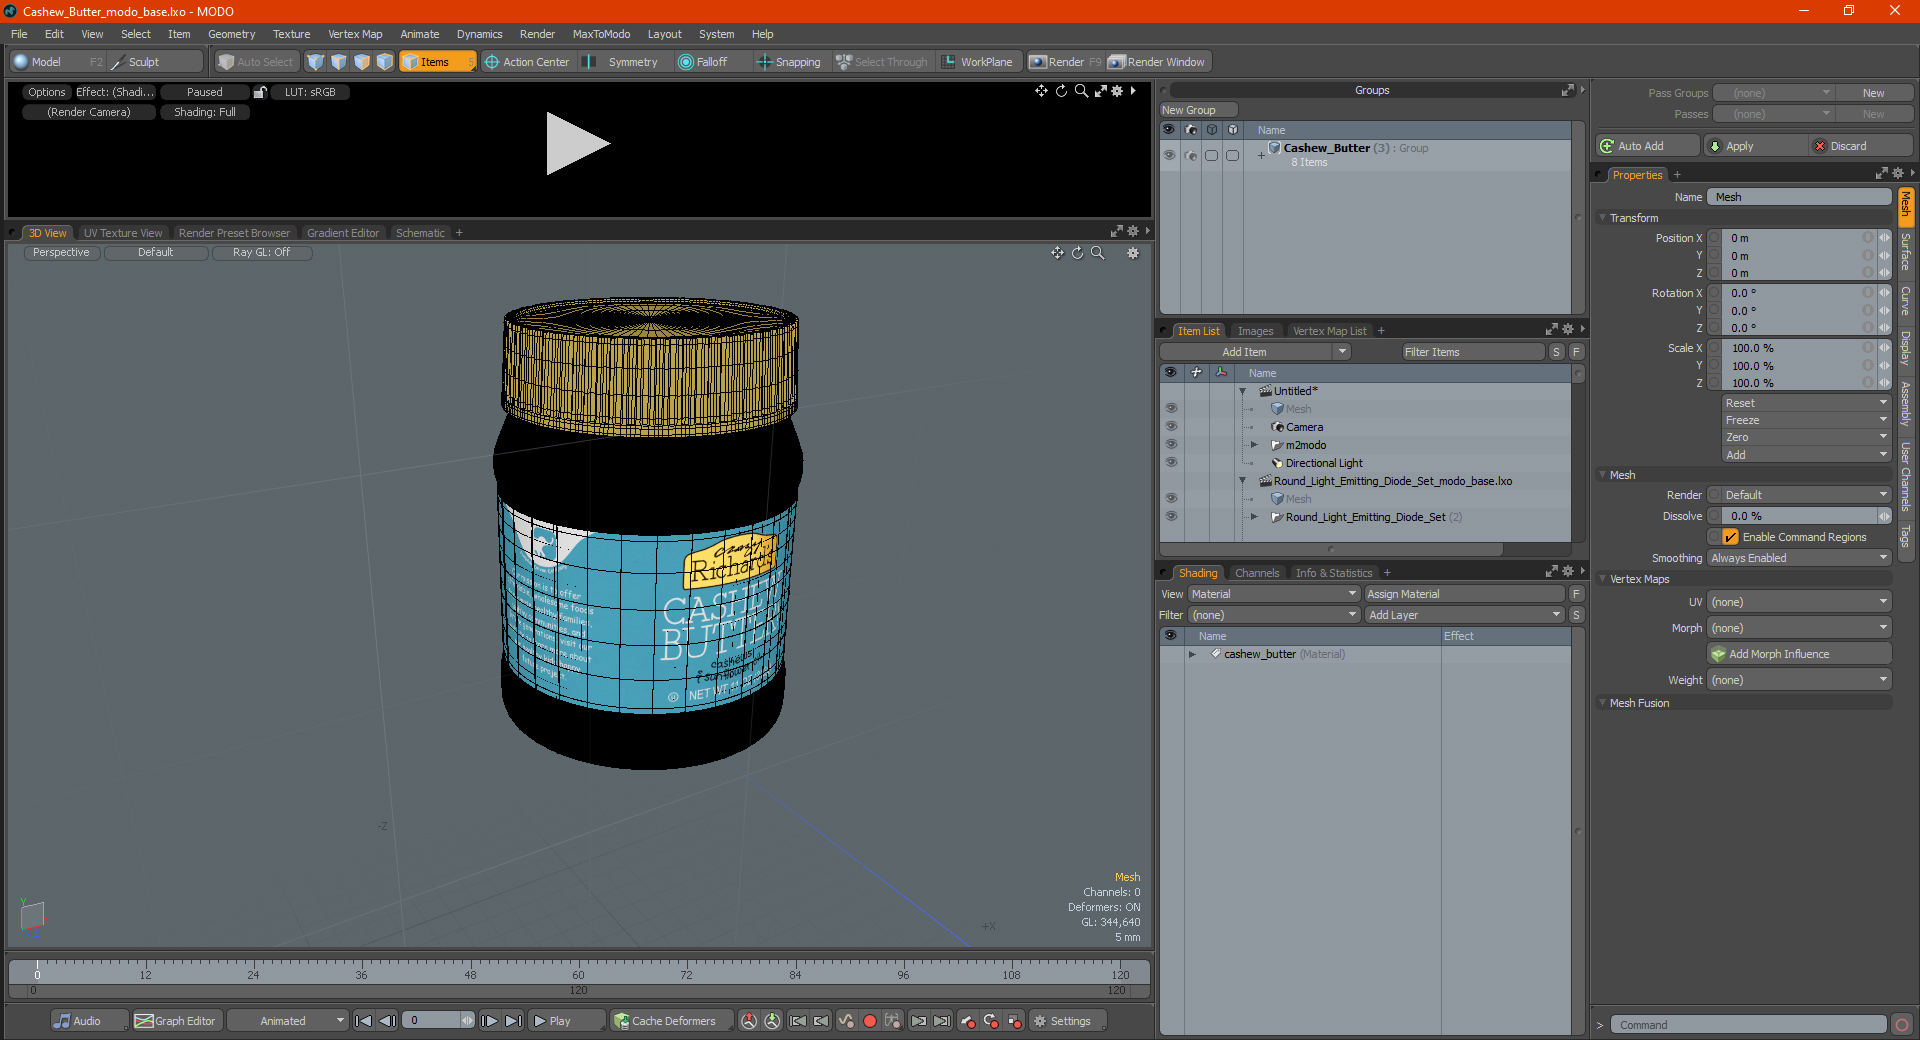Switch to Channels tab

tap(1256, 573)
